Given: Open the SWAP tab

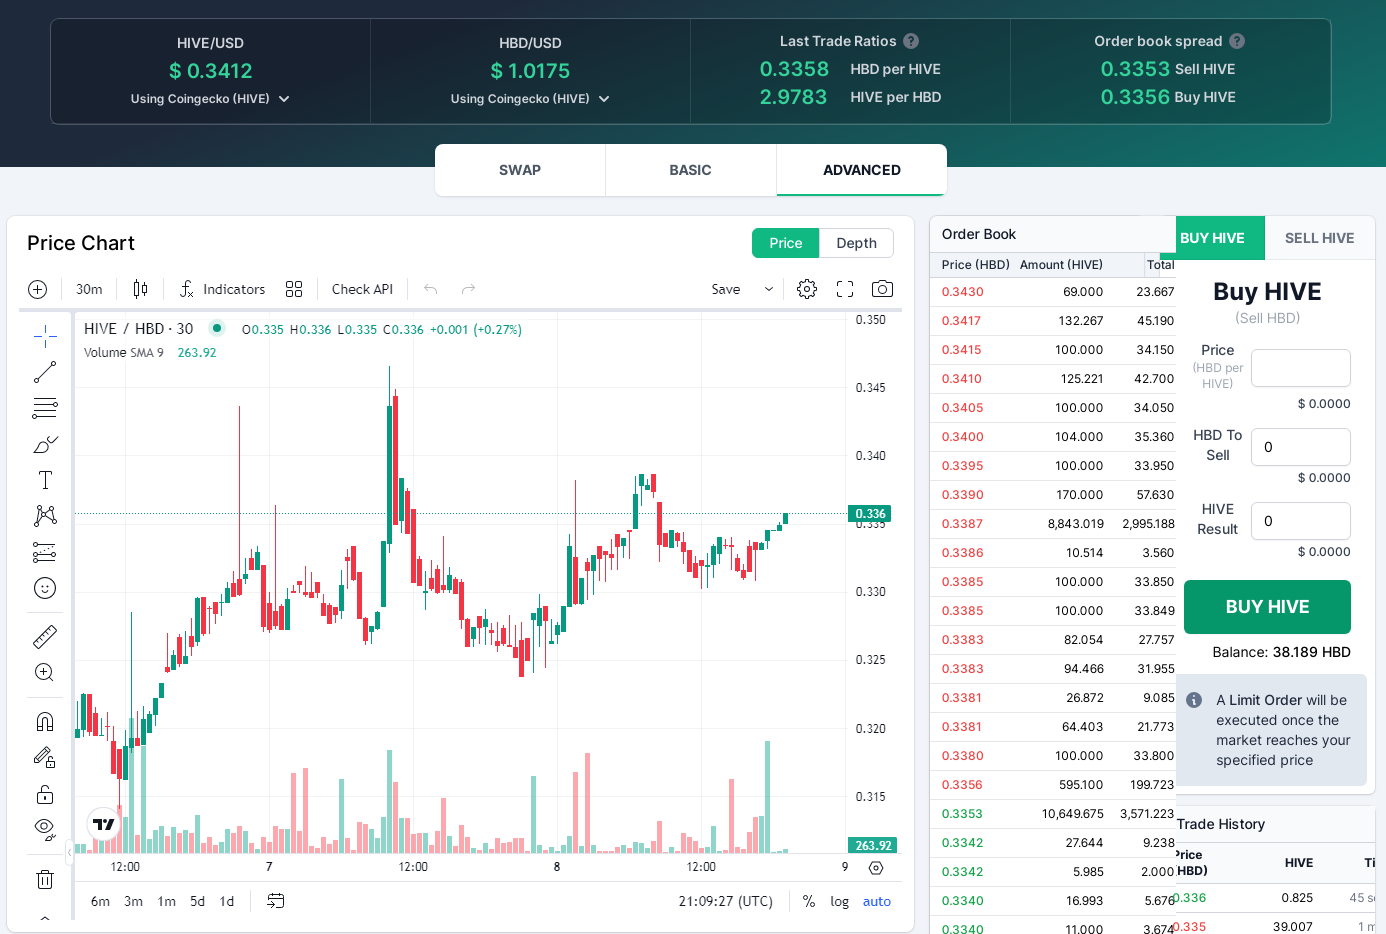Looking at the screenshot, I should click(520, 170).
